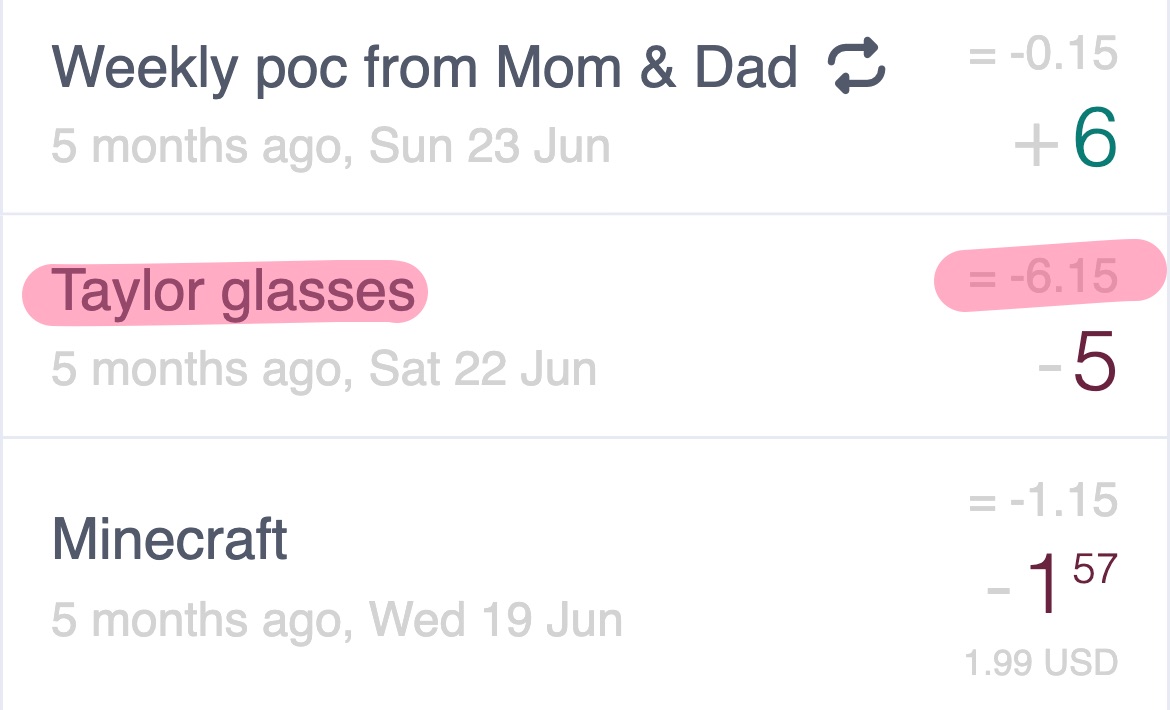Select the Sat 22 Jun date text

click(x=483, y=369)
